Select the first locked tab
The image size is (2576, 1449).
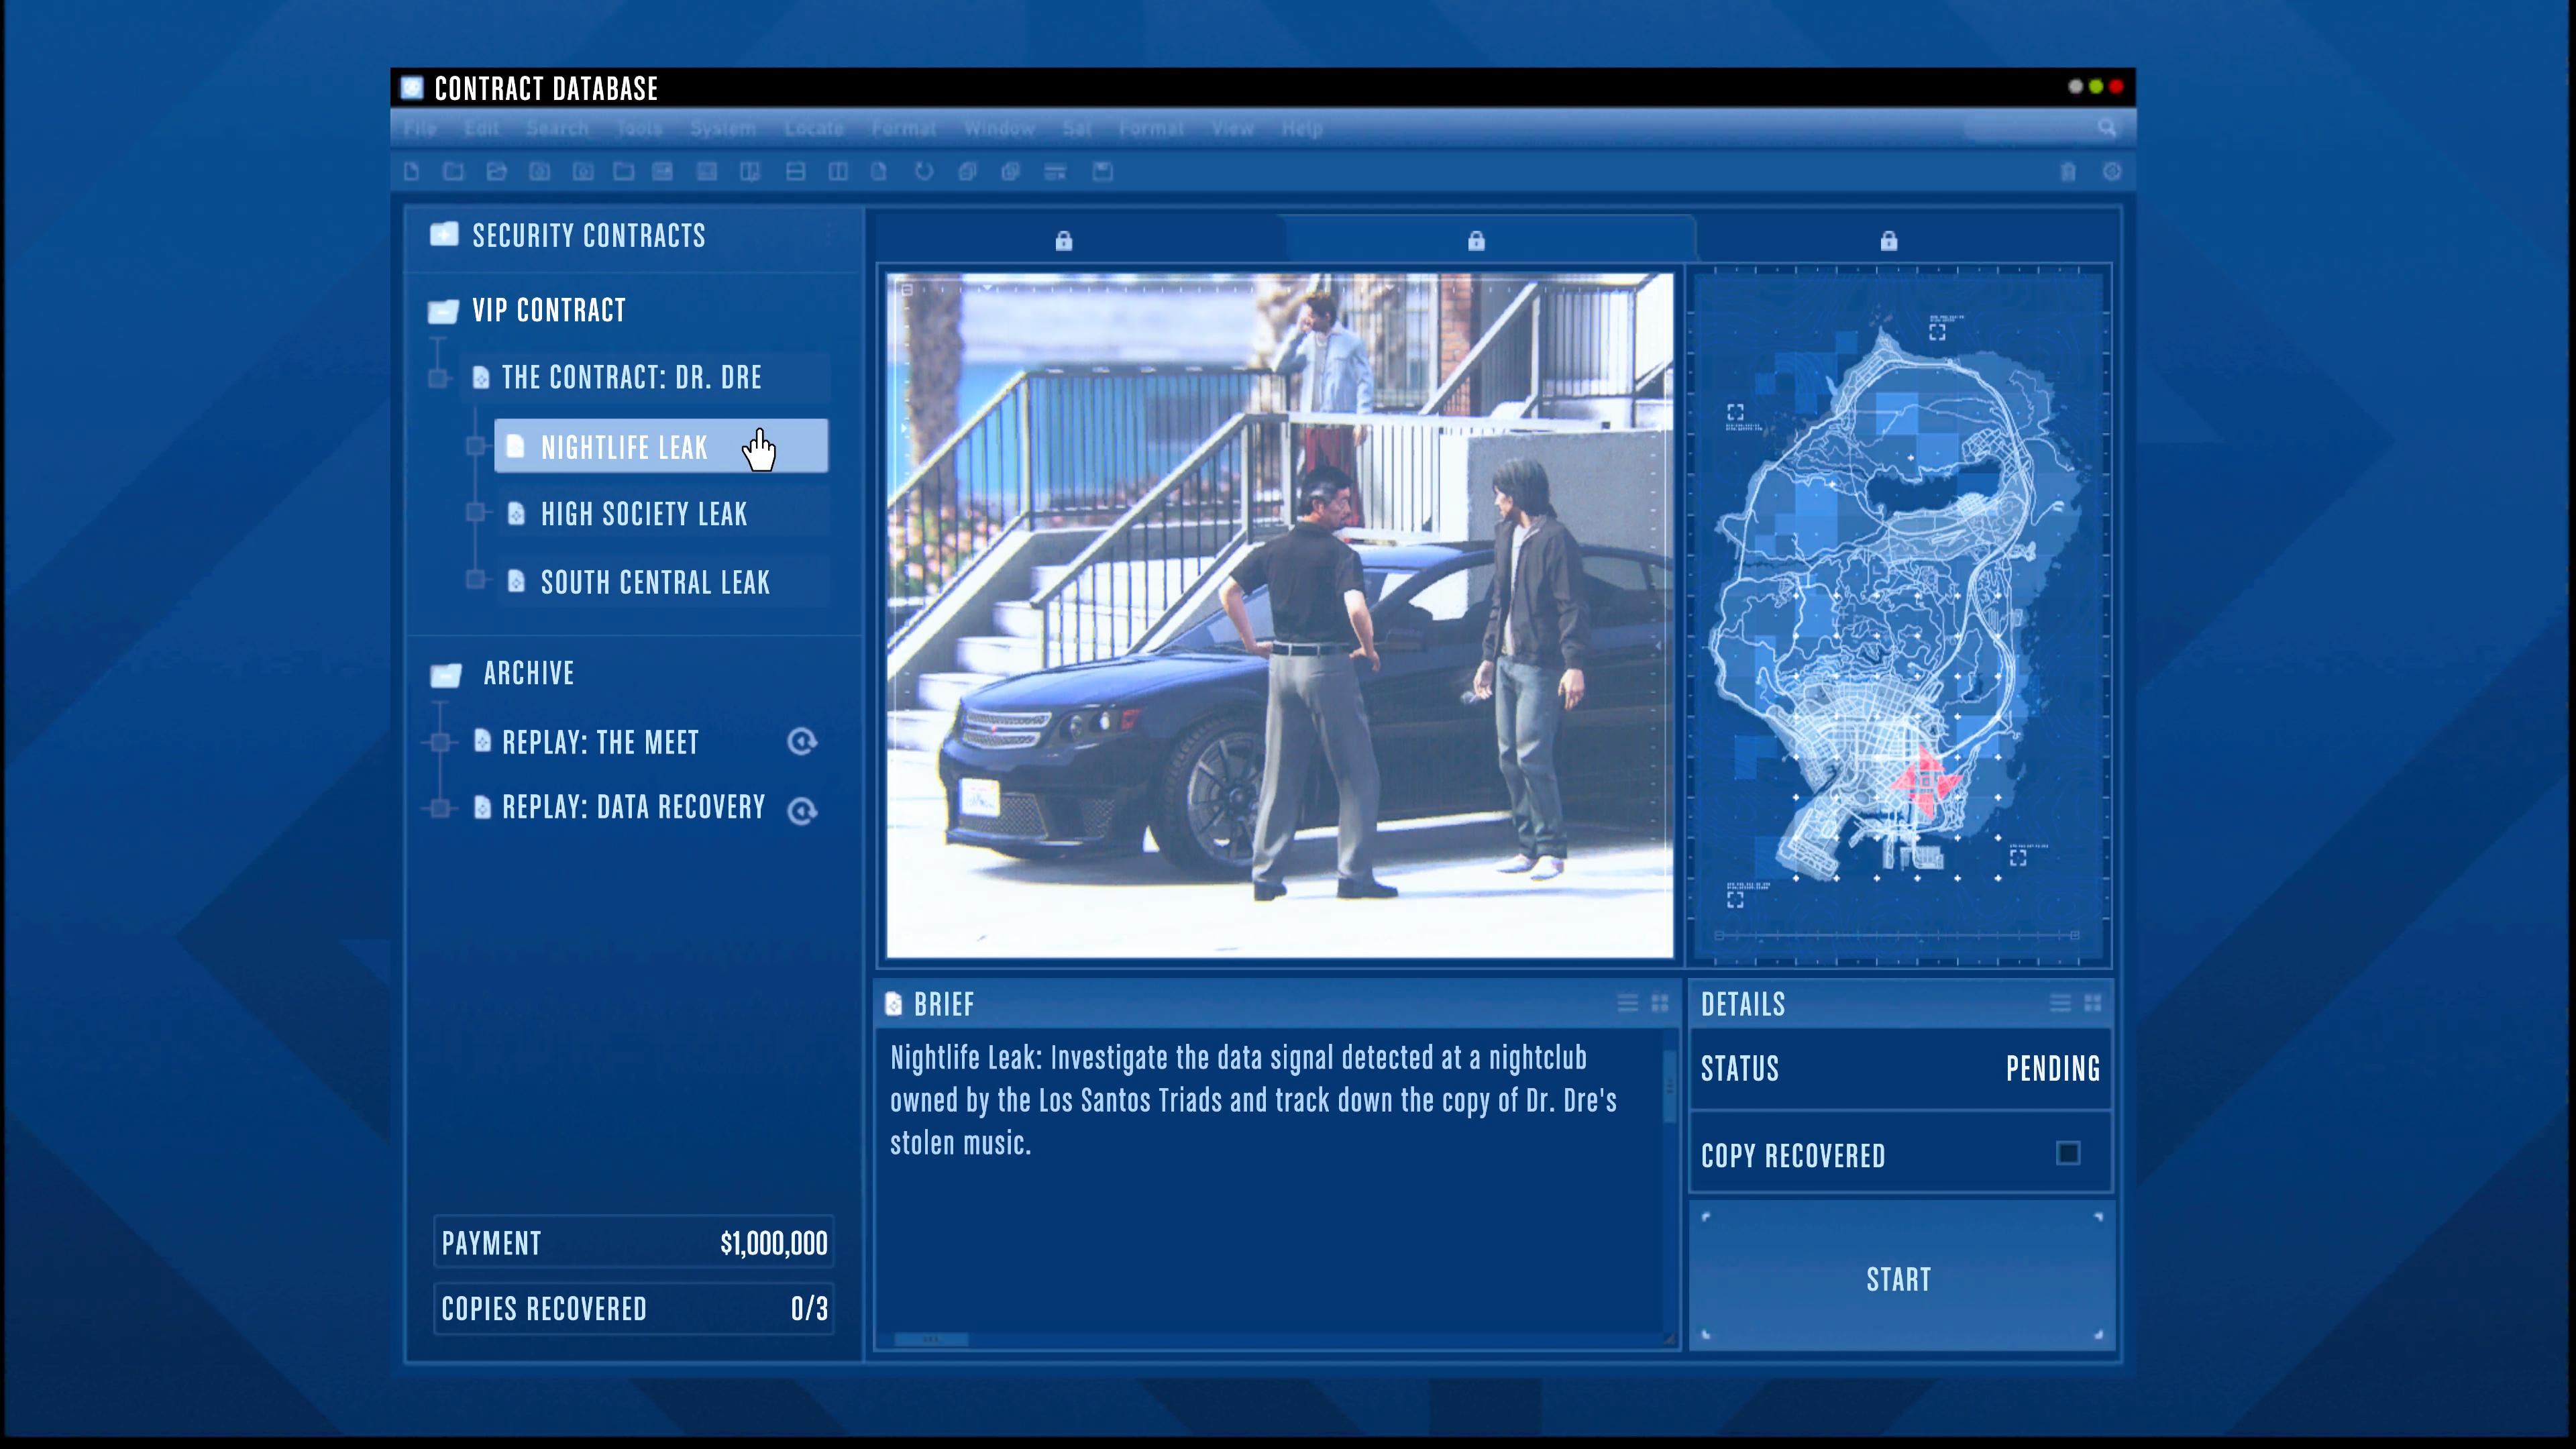[1063, 241]
